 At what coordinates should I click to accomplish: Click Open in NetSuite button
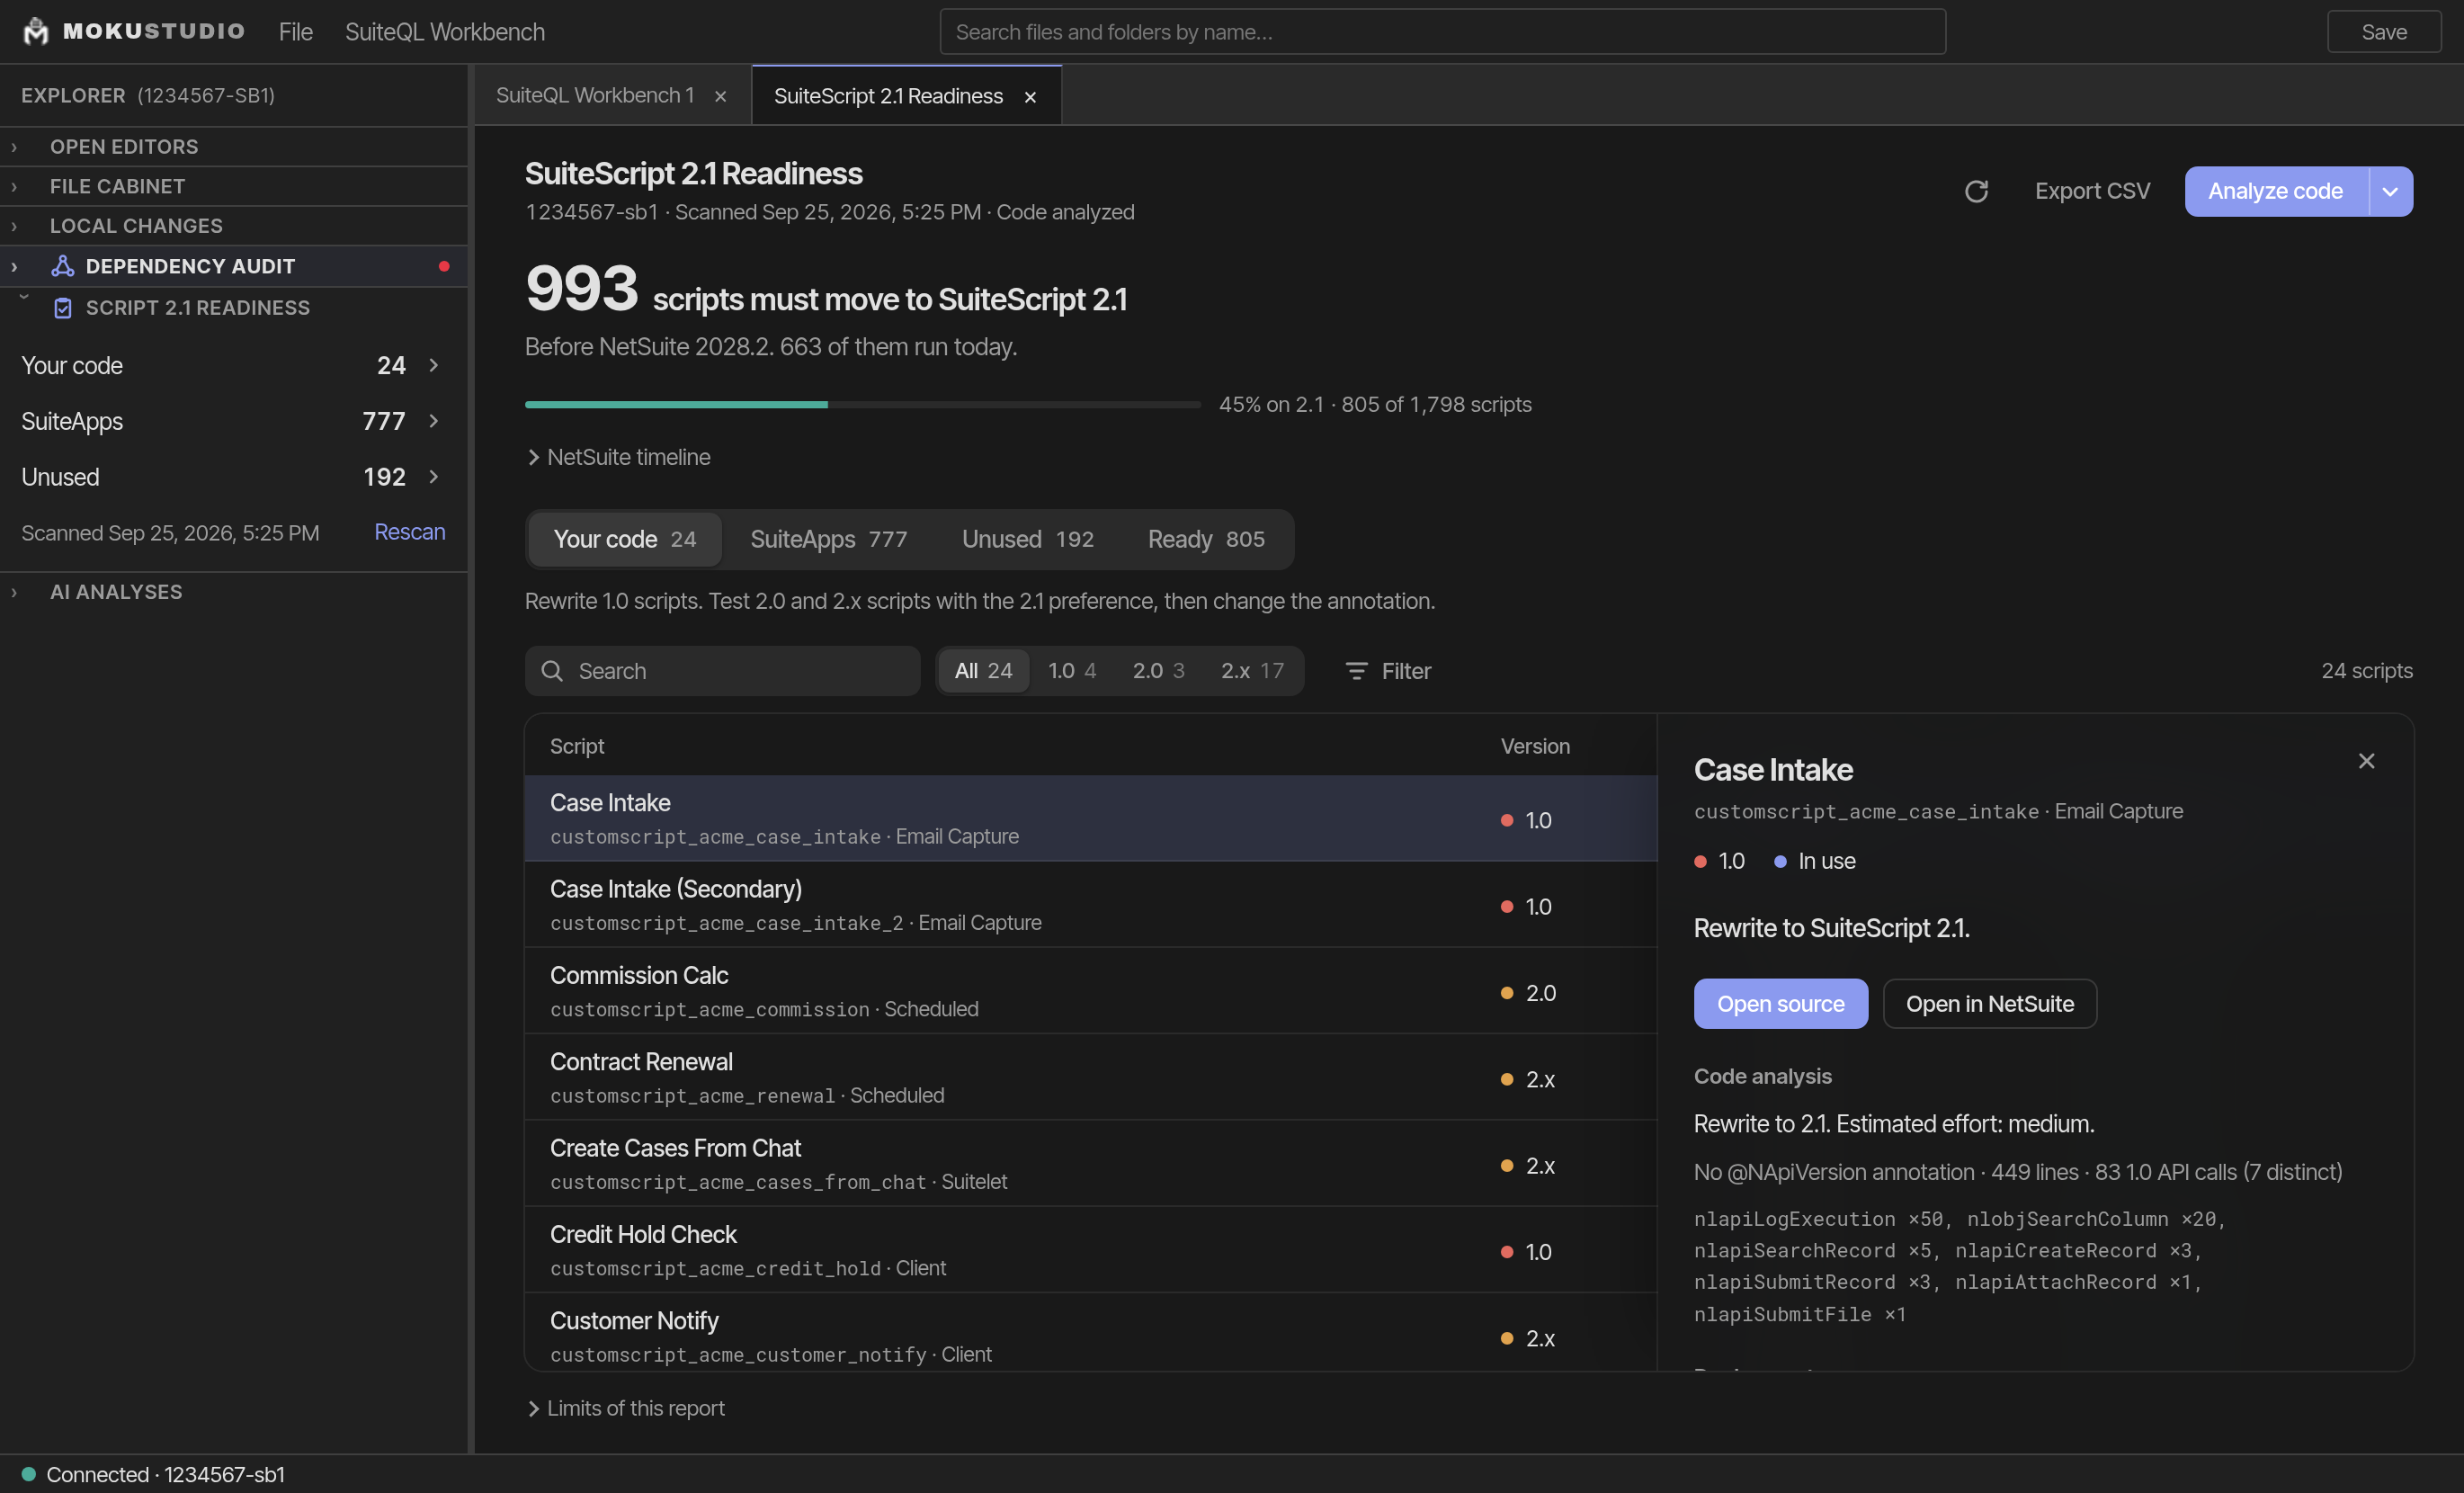1990,1004
